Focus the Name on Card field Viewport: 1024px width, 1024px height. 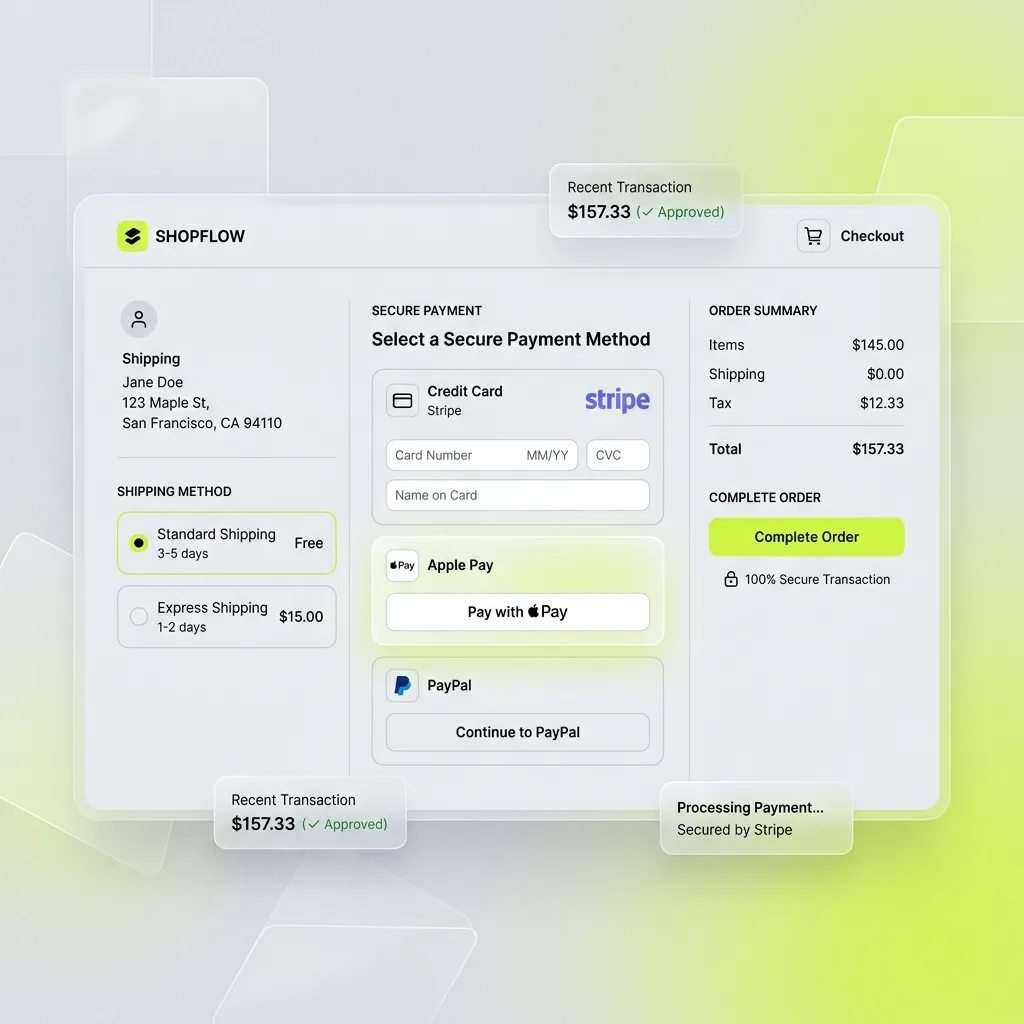pos(517,495)
